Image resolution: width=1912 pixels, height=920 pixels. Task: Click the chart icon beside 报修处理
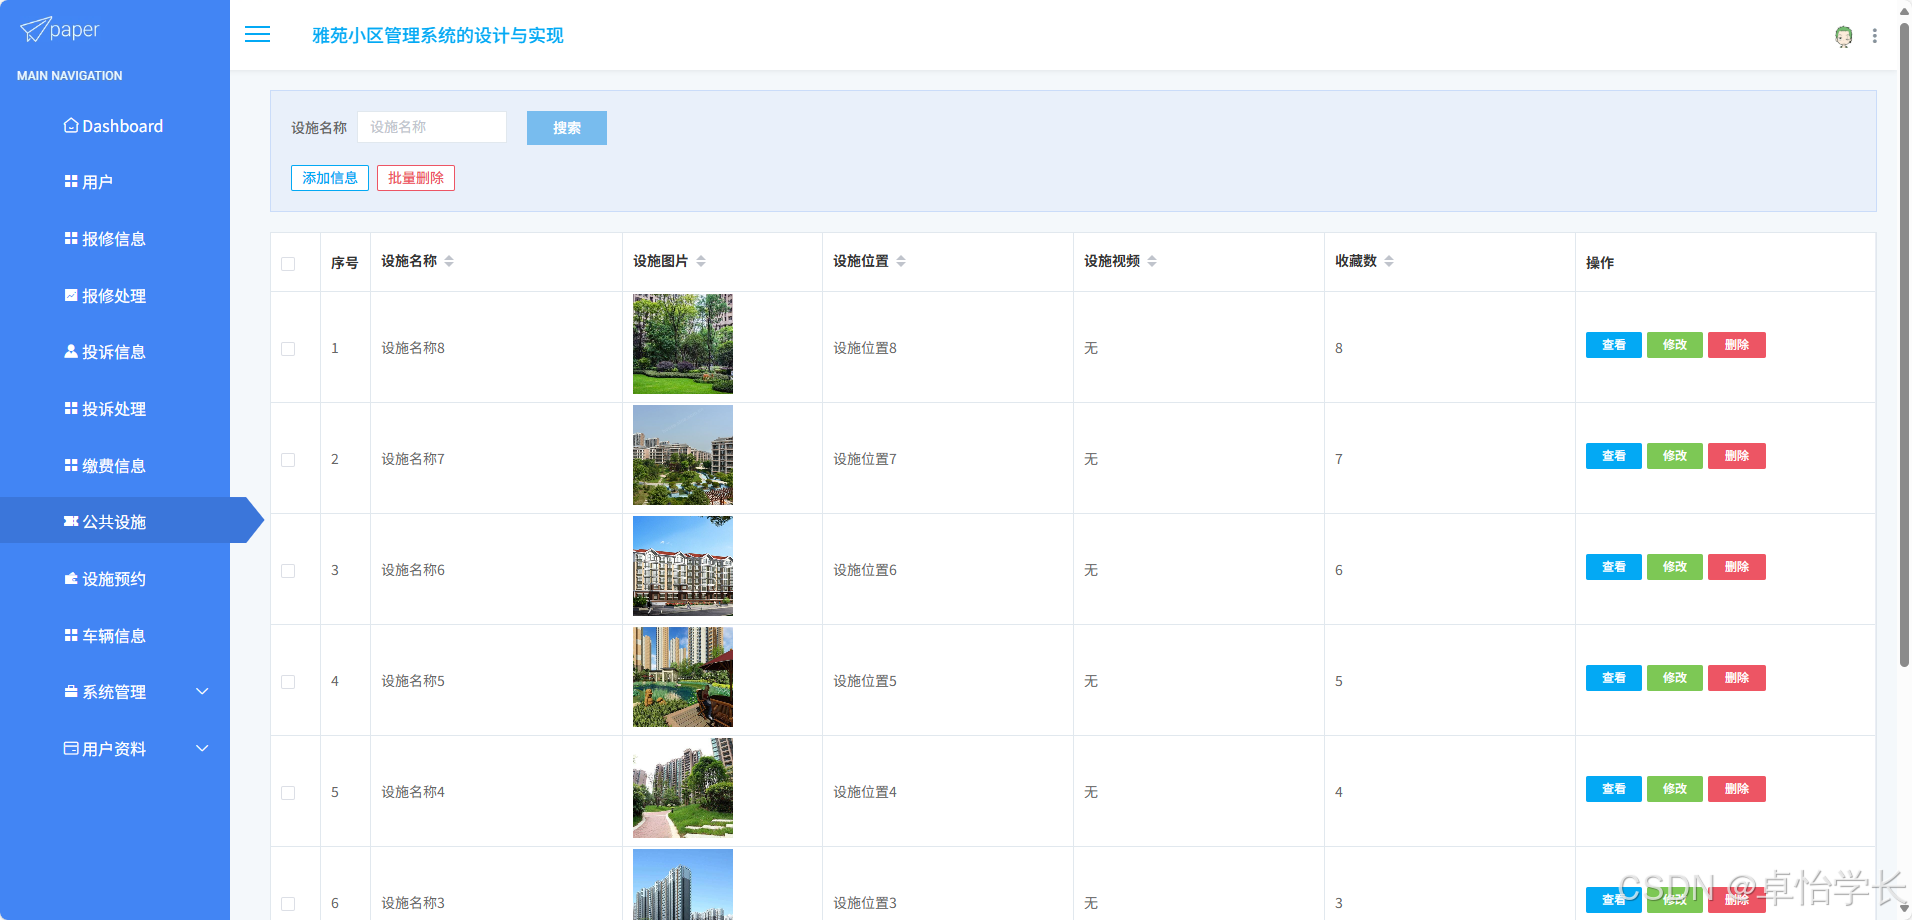71,296
